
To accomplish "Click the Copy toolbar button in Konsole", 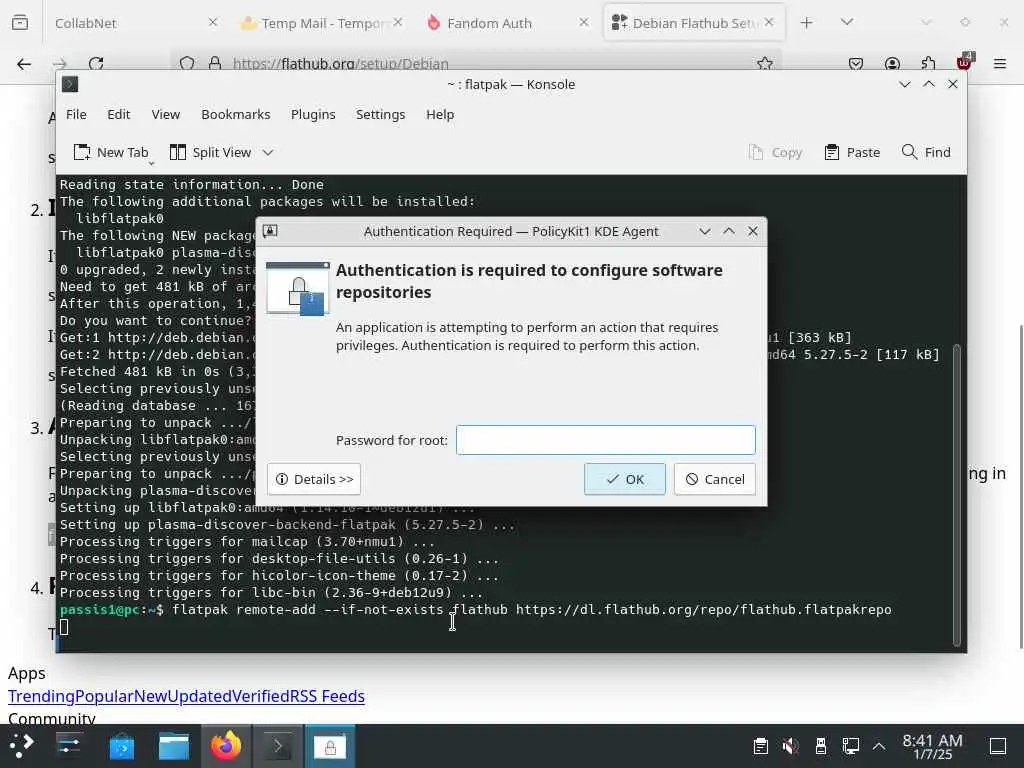I will [x=775, y=152].
